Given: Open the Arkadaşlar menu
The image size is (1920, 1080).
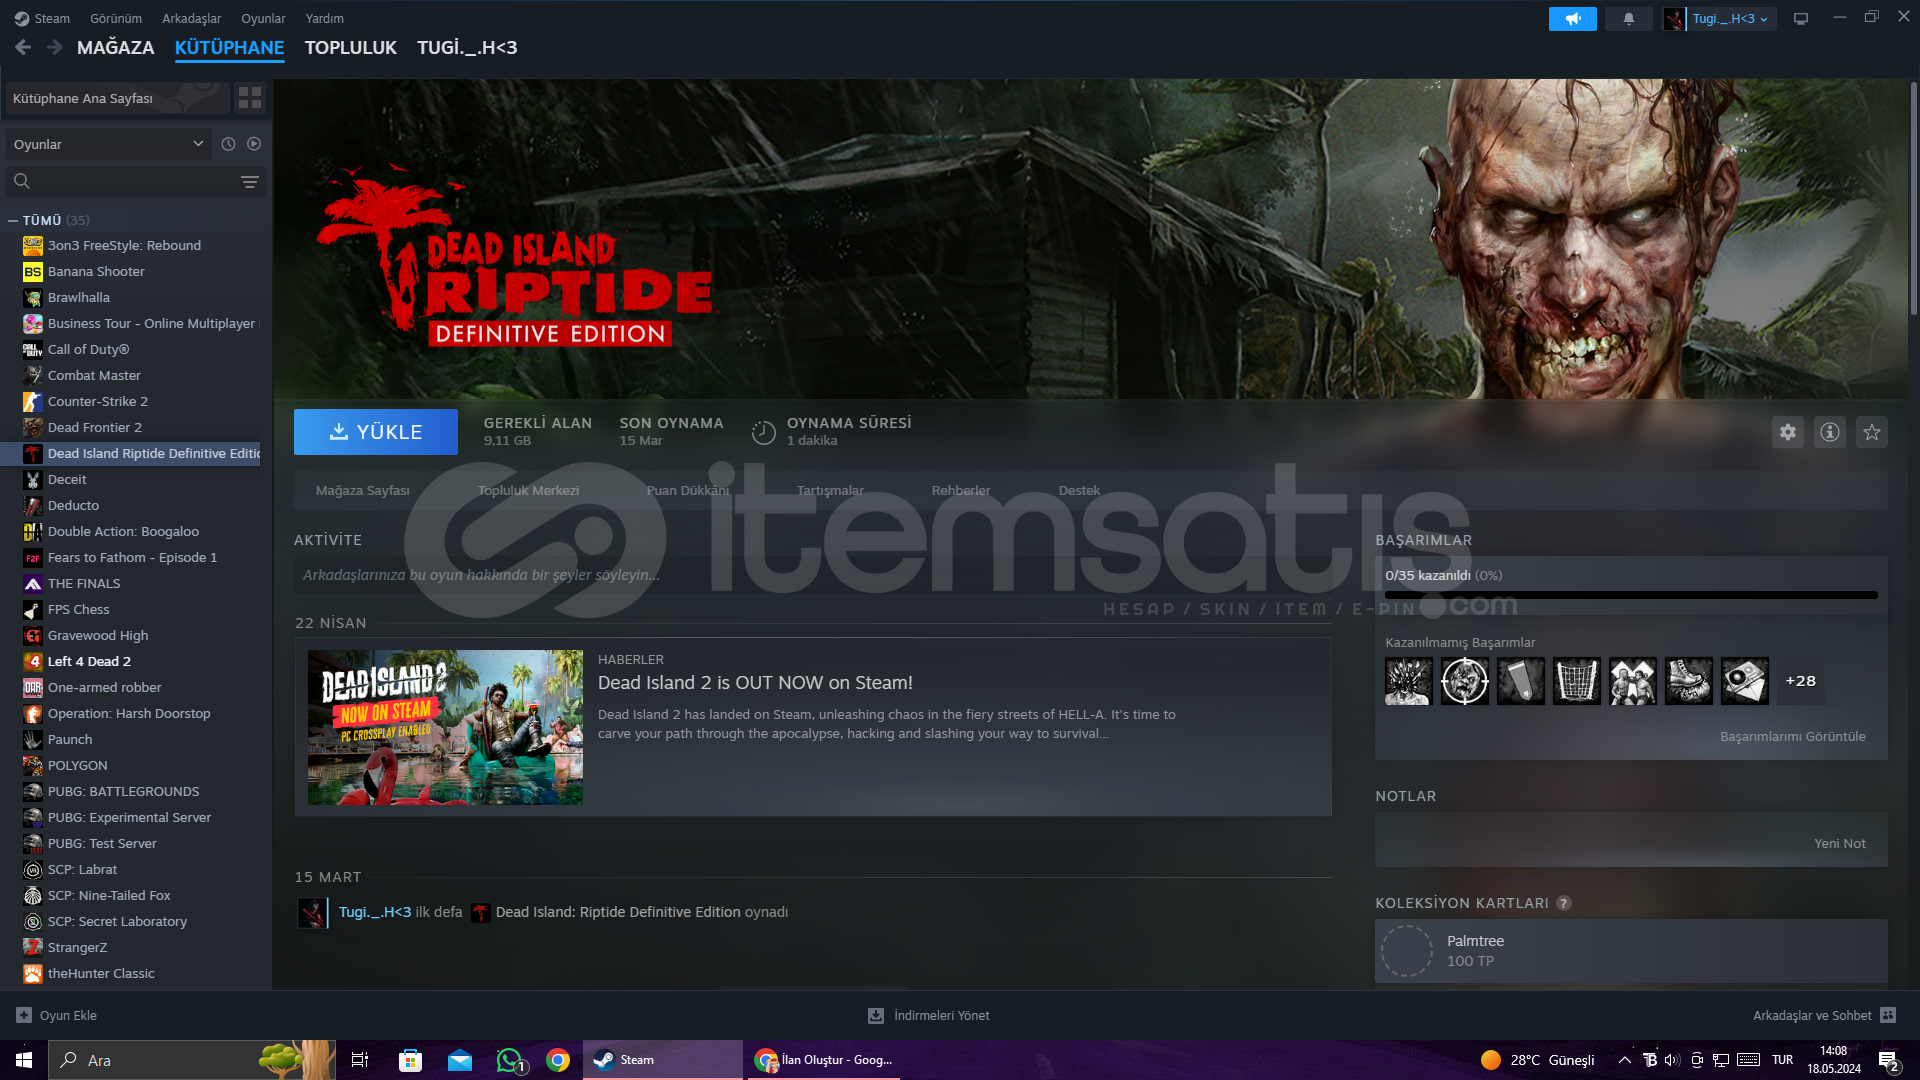Looking at the screenshot, I should click(x=191, y=18).
